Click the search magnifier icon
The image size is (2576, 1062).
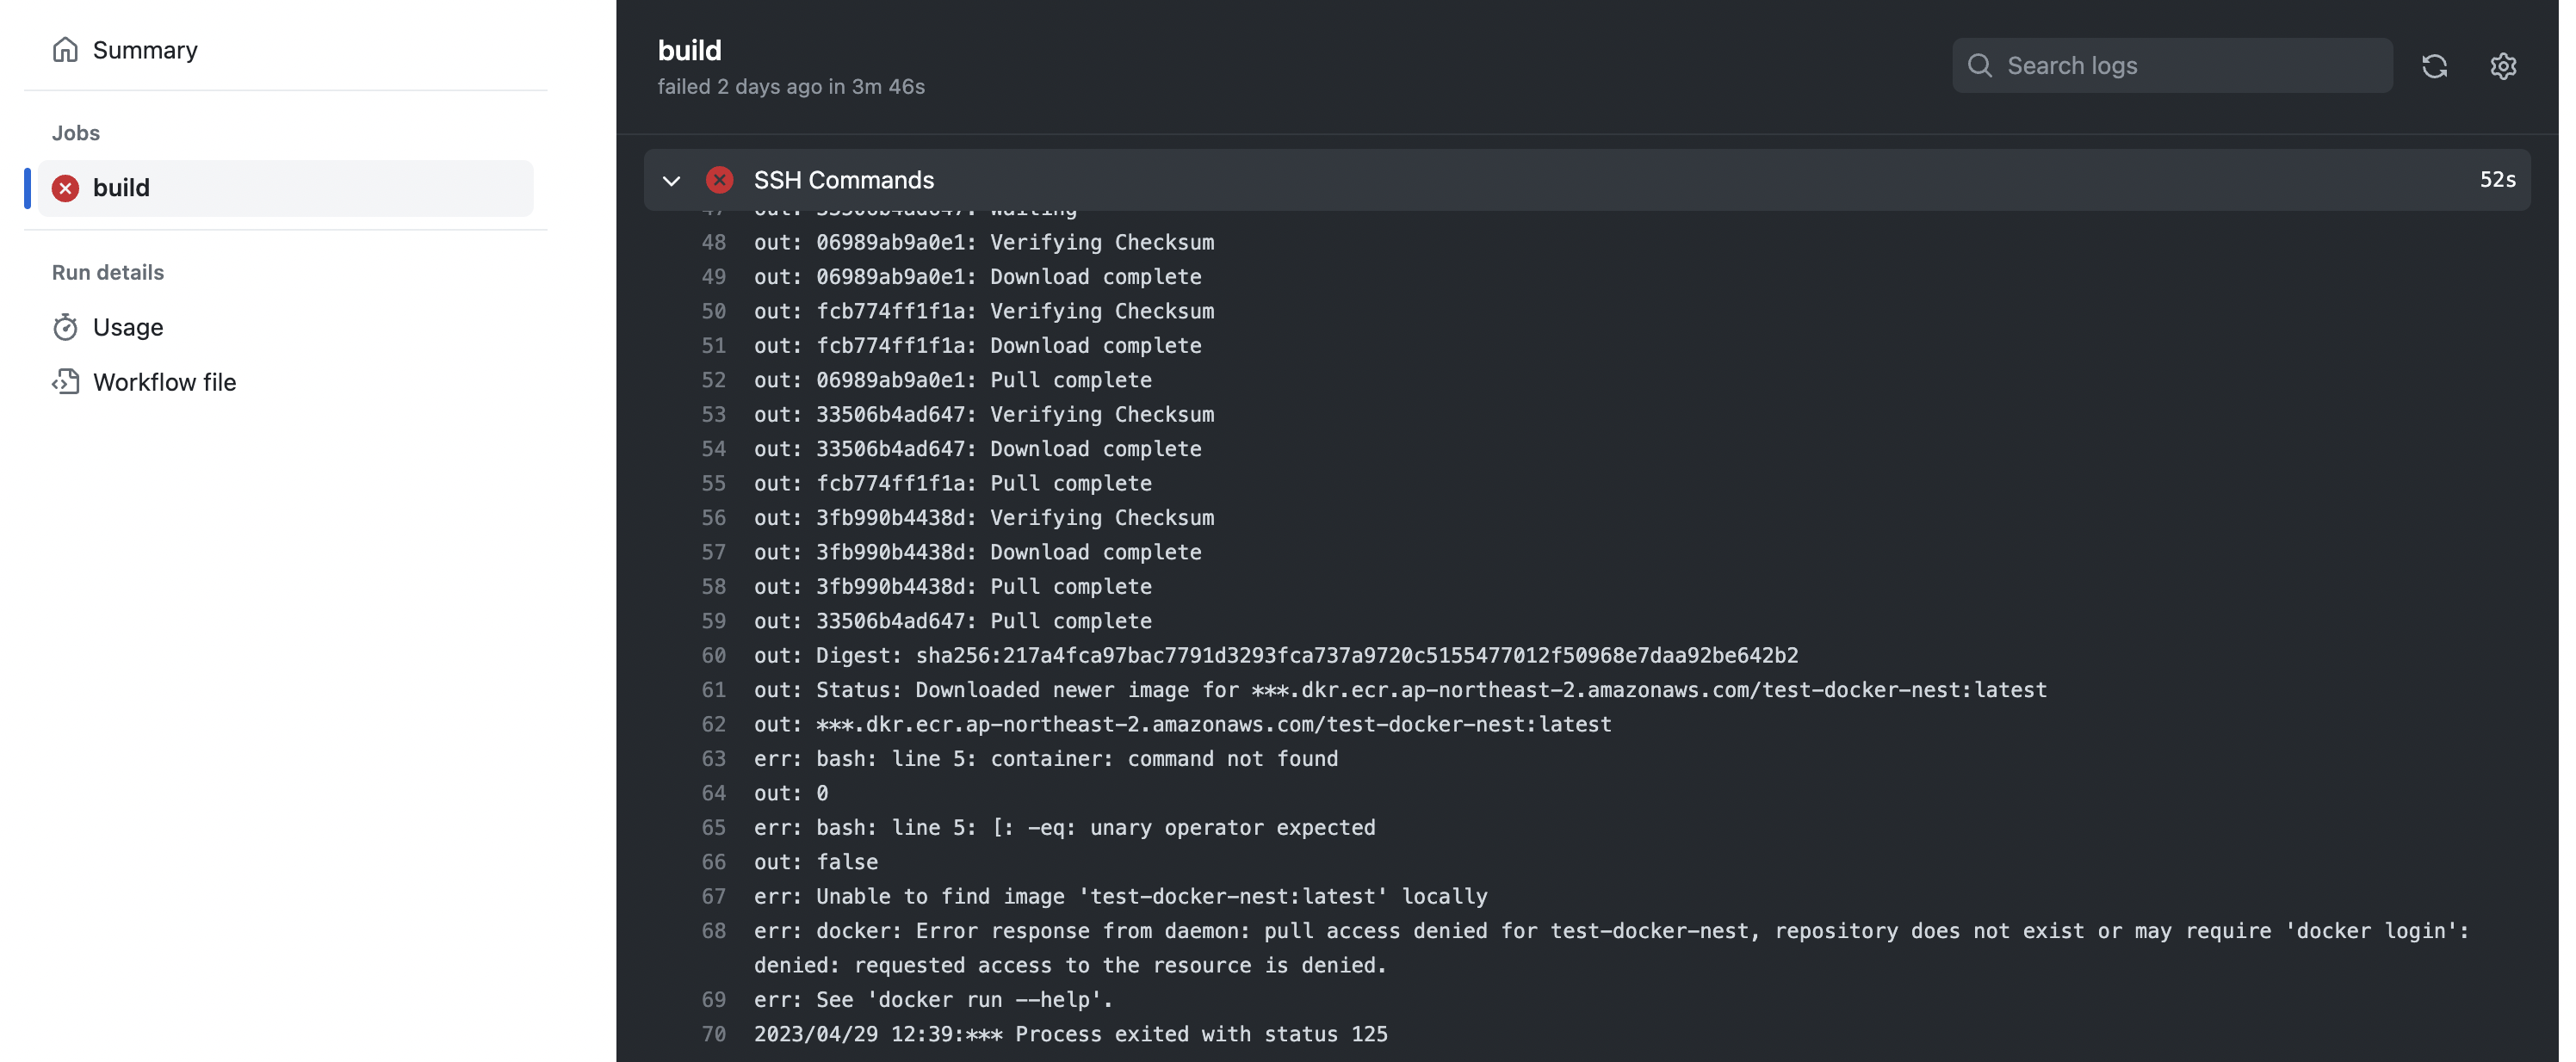[1979, 66]
